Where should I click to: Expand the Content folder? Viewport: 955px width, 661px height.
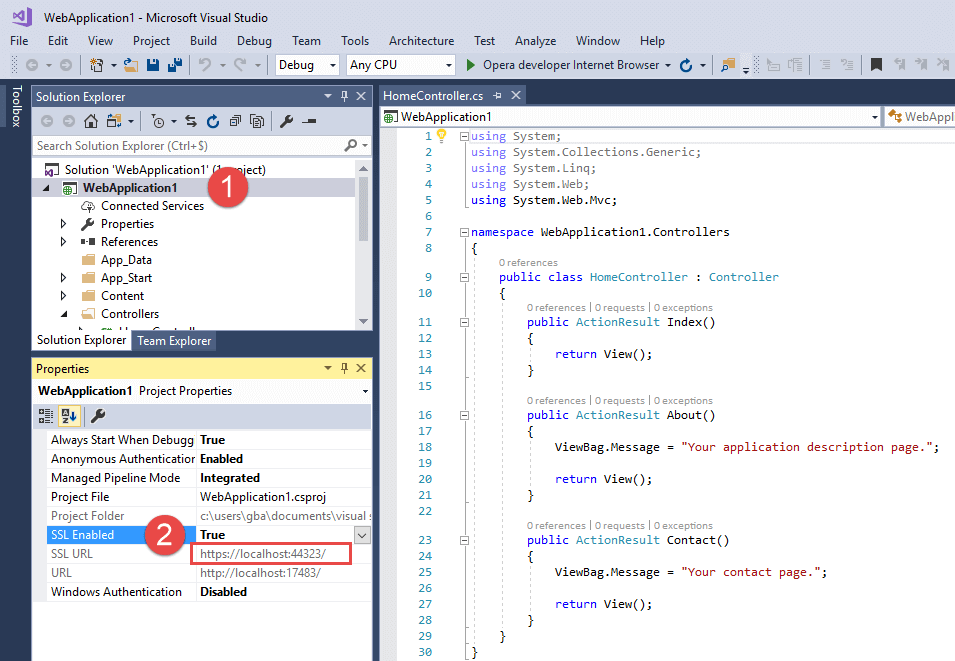63,295
